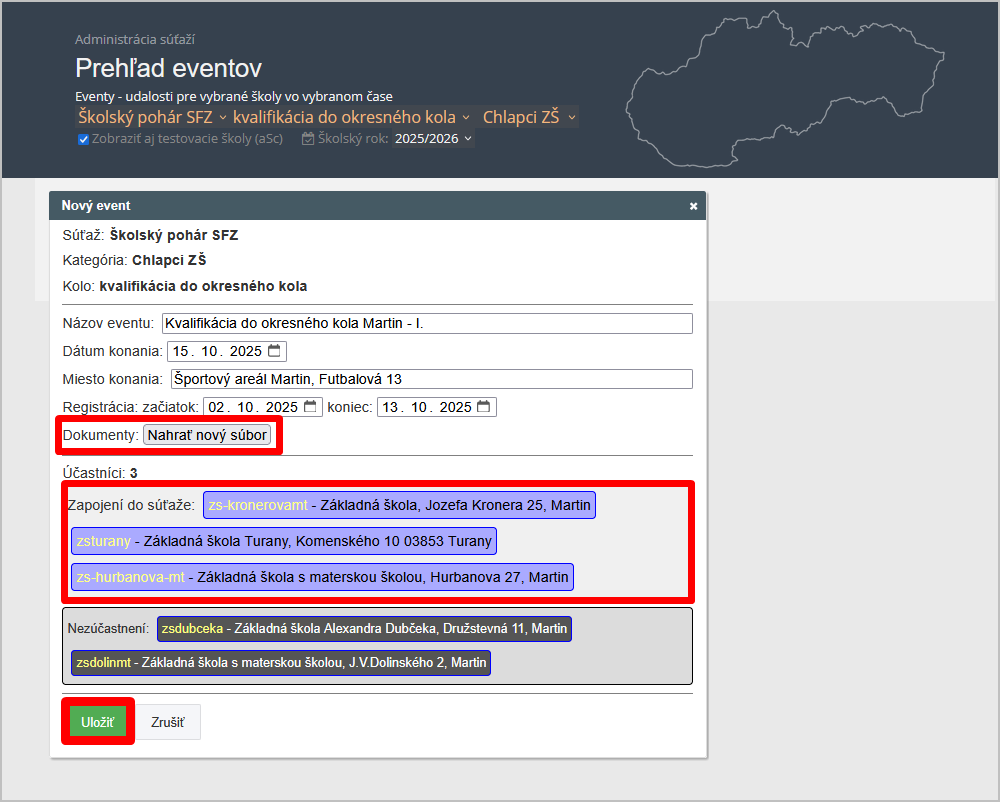
Task: Close the Nový event dialog
Action: pos(693,206)
